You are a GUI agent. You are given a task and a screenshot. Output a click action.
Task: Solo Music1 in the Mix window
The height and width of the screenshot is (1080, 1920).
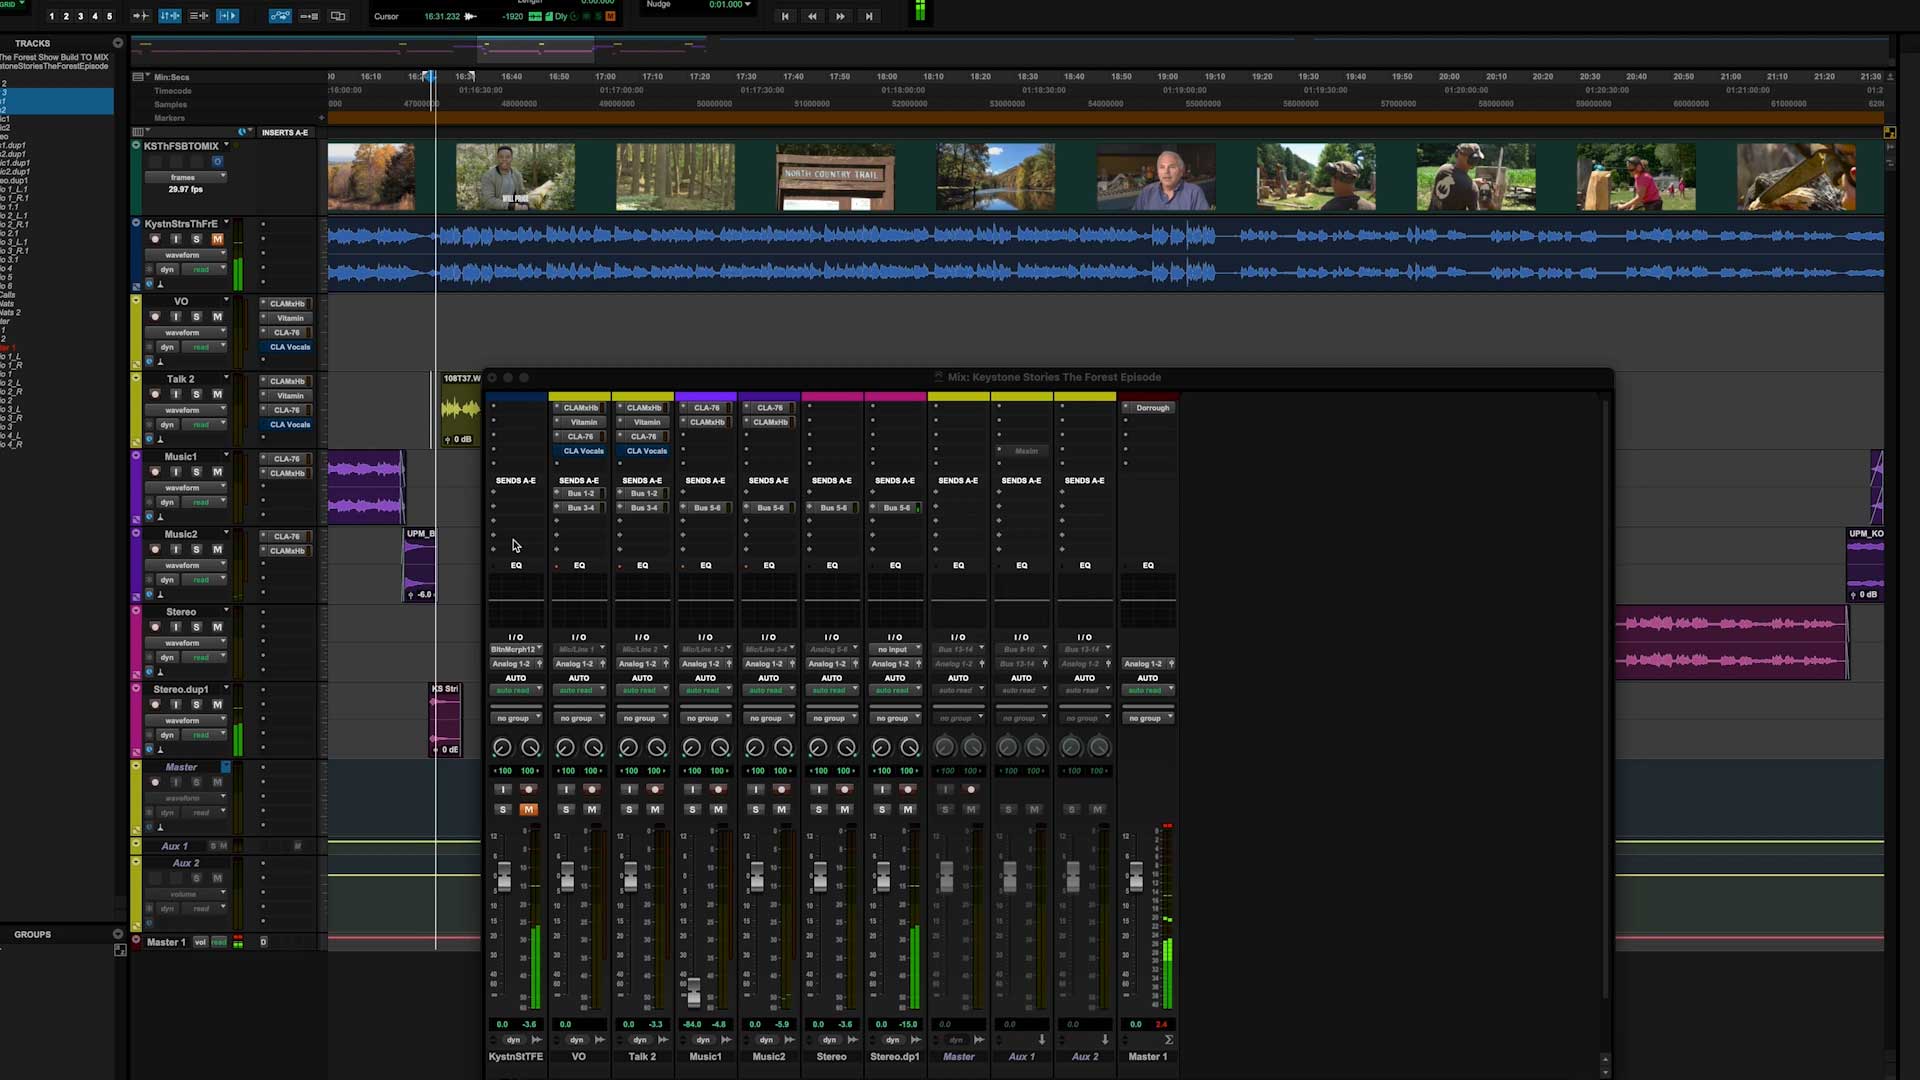click(692, 809)
